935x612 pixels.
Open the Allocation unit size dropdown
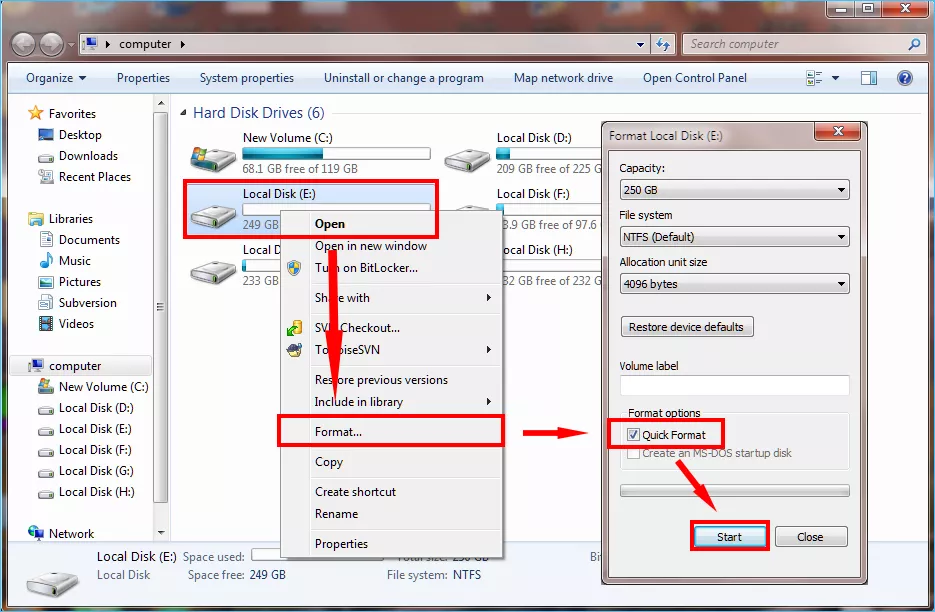(x=735, y=284)
